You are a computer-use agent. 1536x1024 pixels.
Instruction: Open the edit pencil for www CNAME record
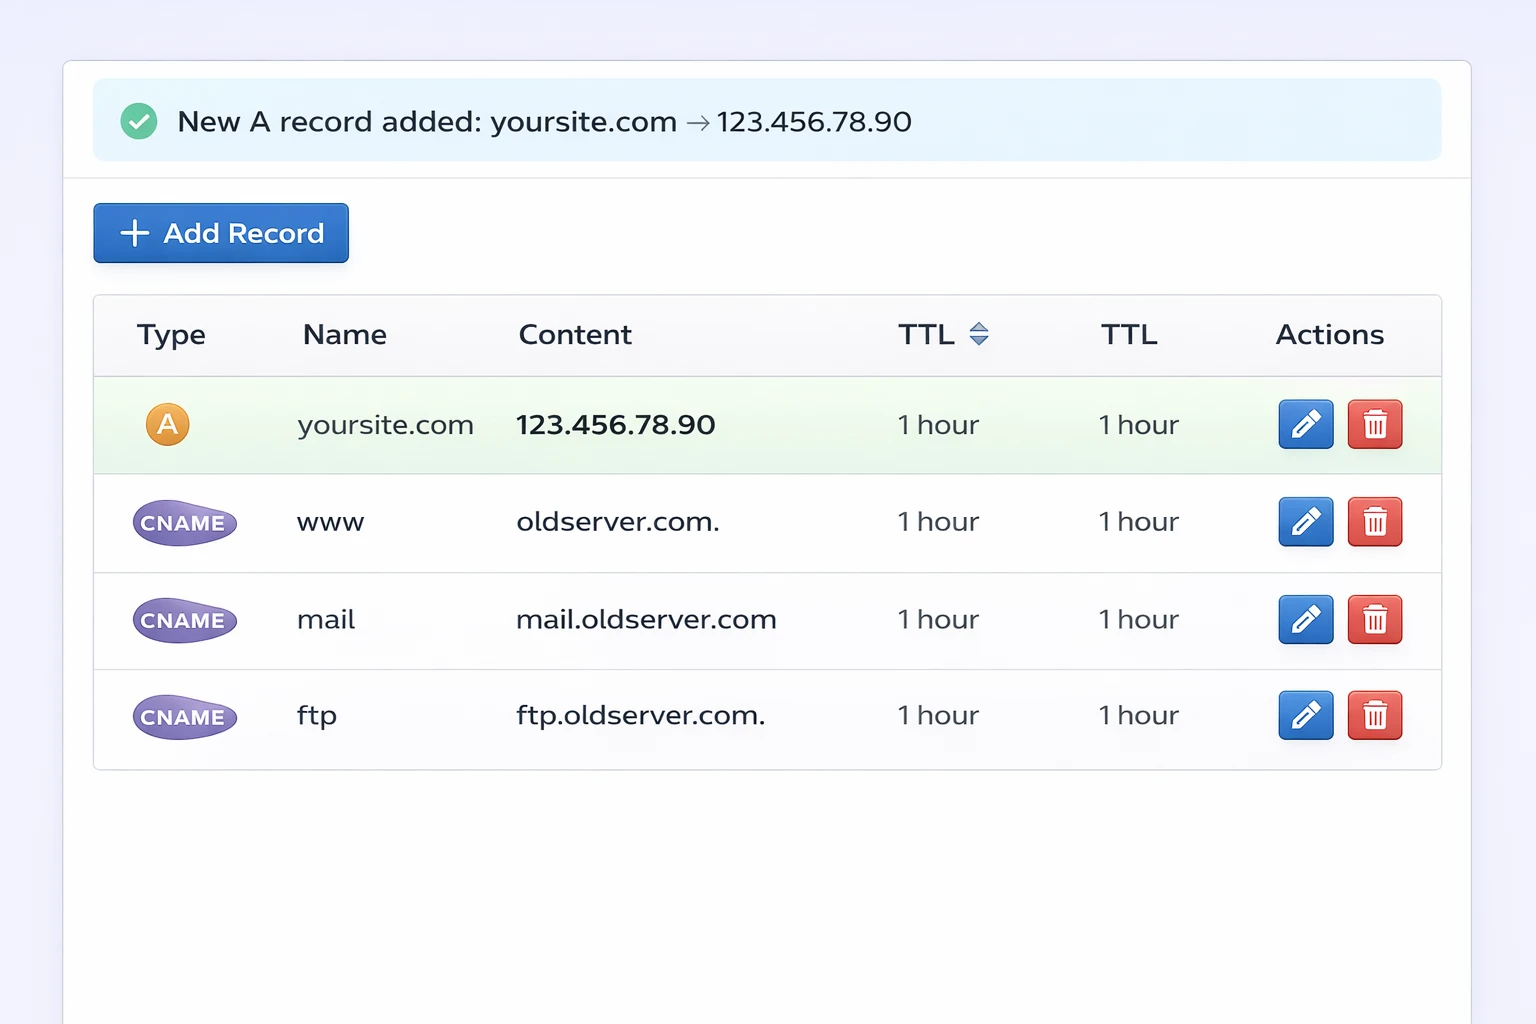[1305, 521]
